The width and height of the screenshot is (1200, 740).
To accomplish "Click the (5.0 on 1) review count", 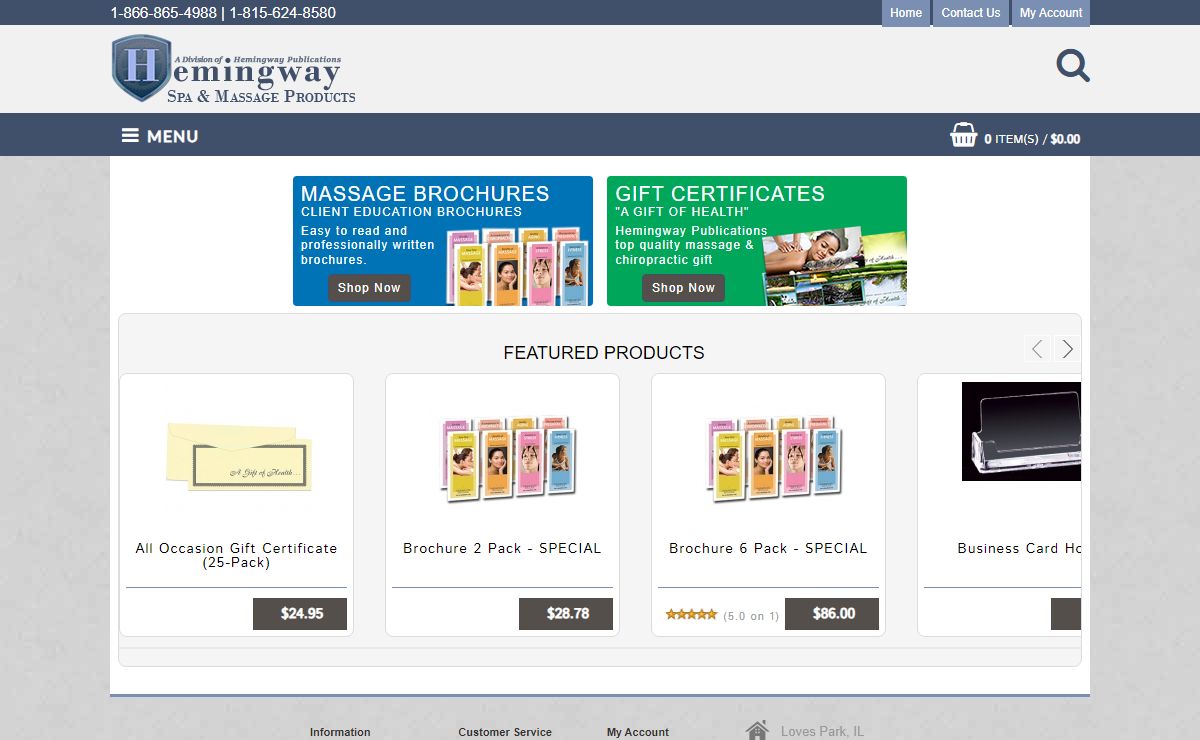I will [751, 616].
